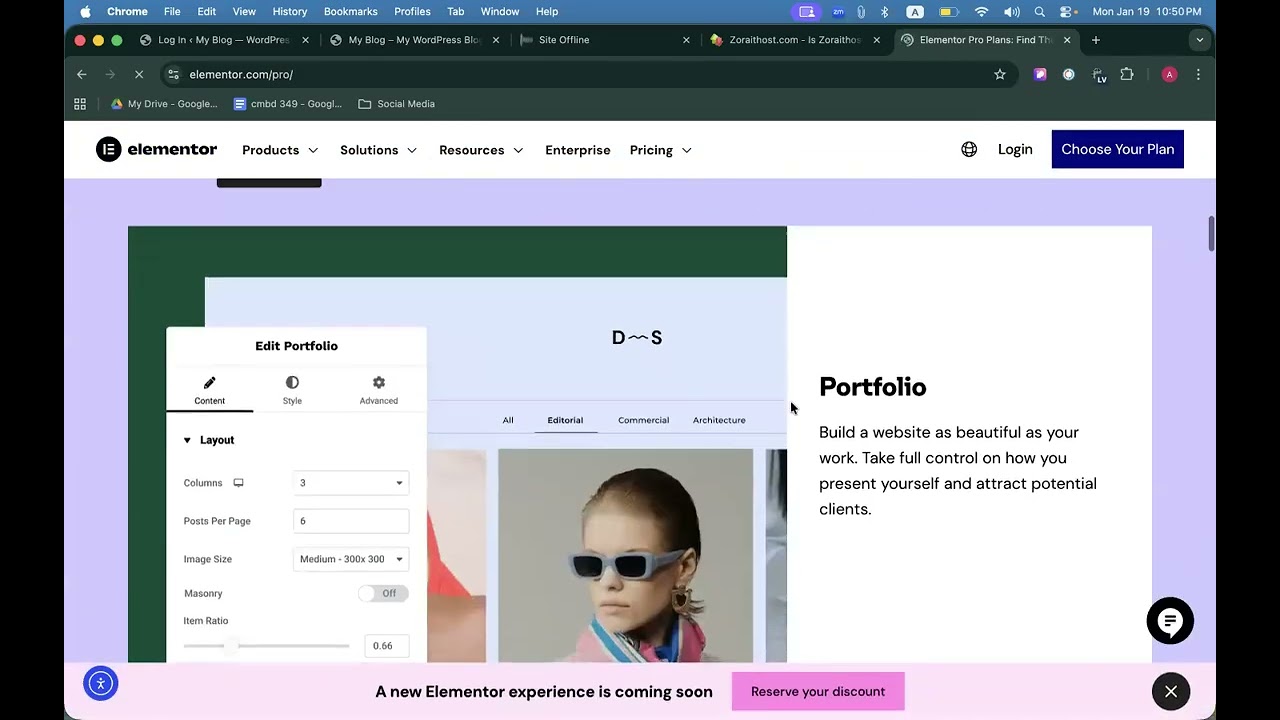Open the Bookmarks menu in menu bar
Image resolution: width=1280 pixels, height=720 pixels.
[350, 11]
